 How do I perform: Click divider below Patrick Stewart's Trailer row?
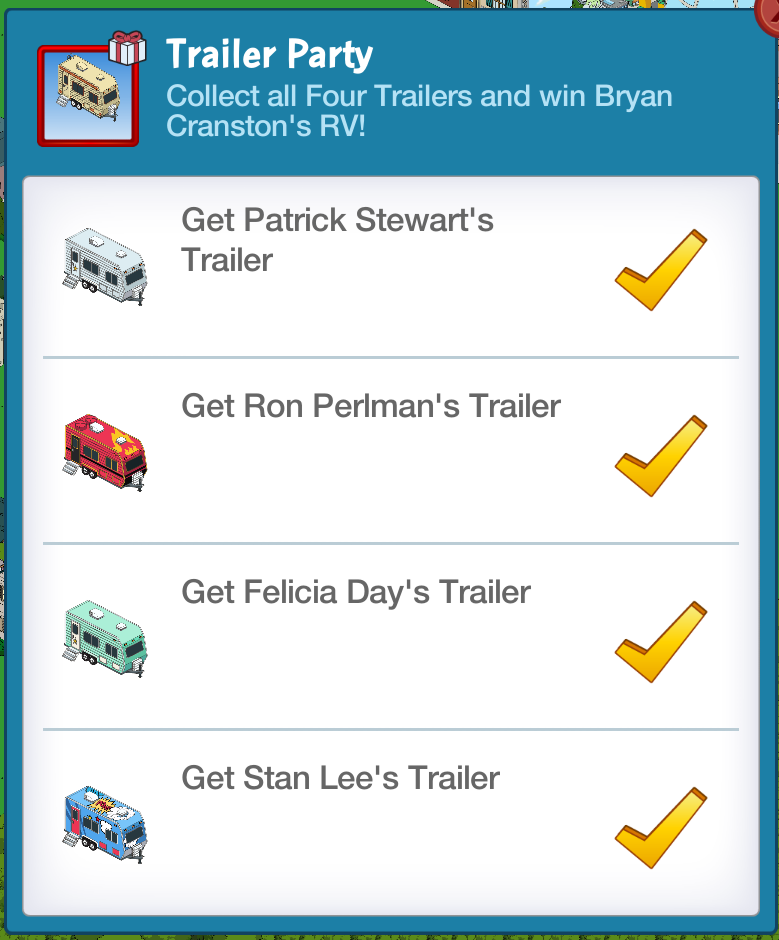(390, 357)
